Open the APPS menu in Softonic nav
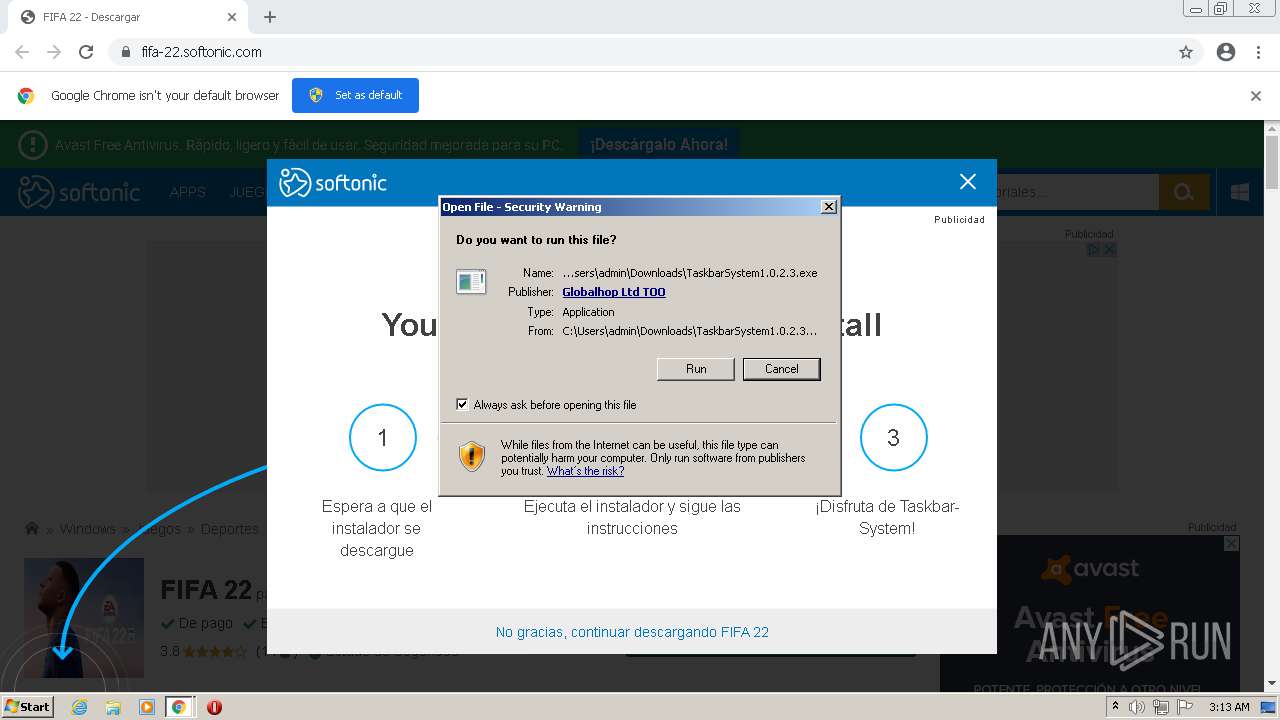Screen dimensions: 1280x720 [x=187, y=192]
